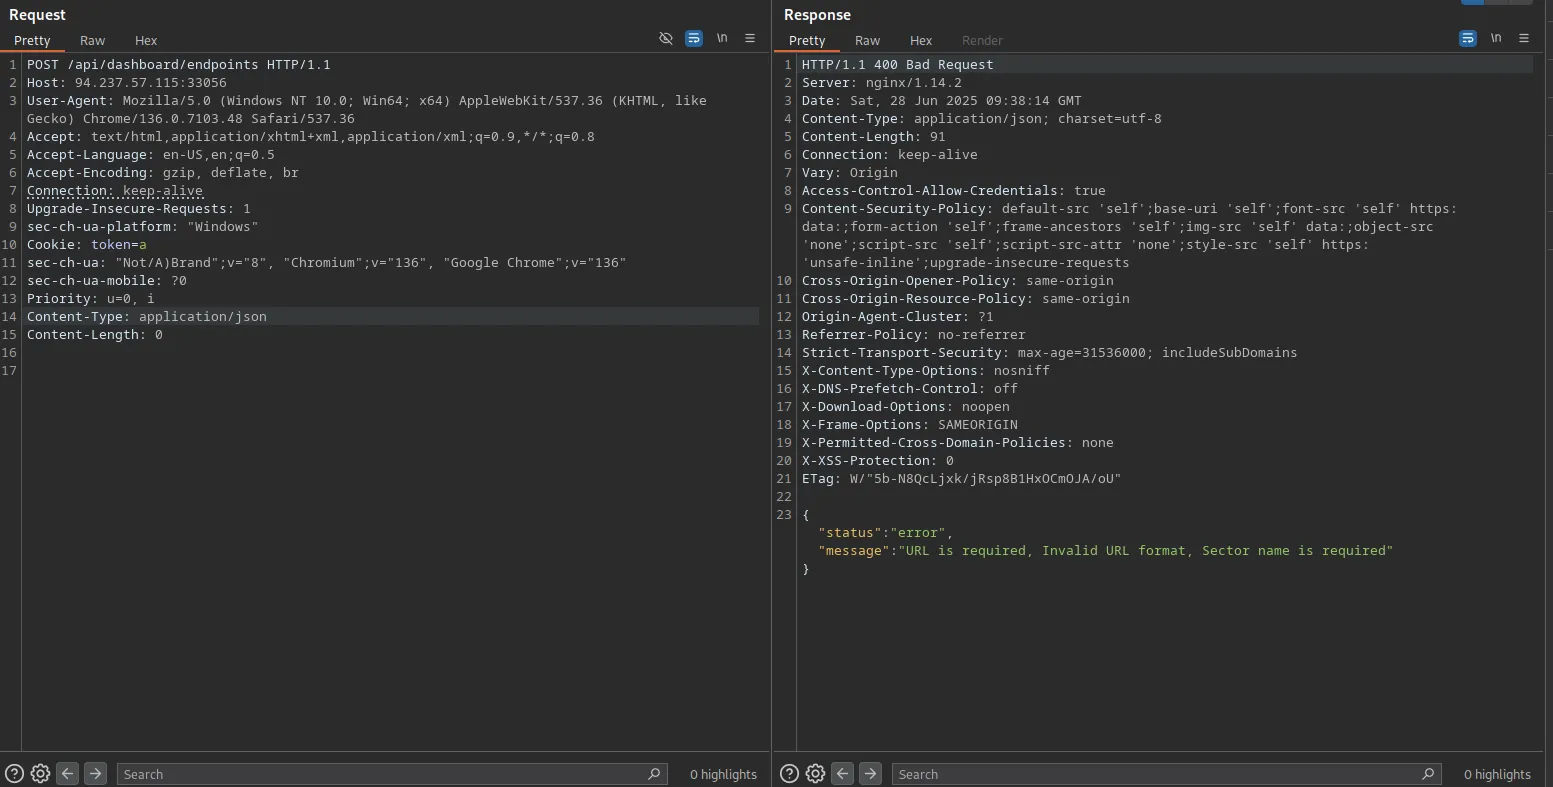Click Response '0 highlights' label

click(1497, 774)
